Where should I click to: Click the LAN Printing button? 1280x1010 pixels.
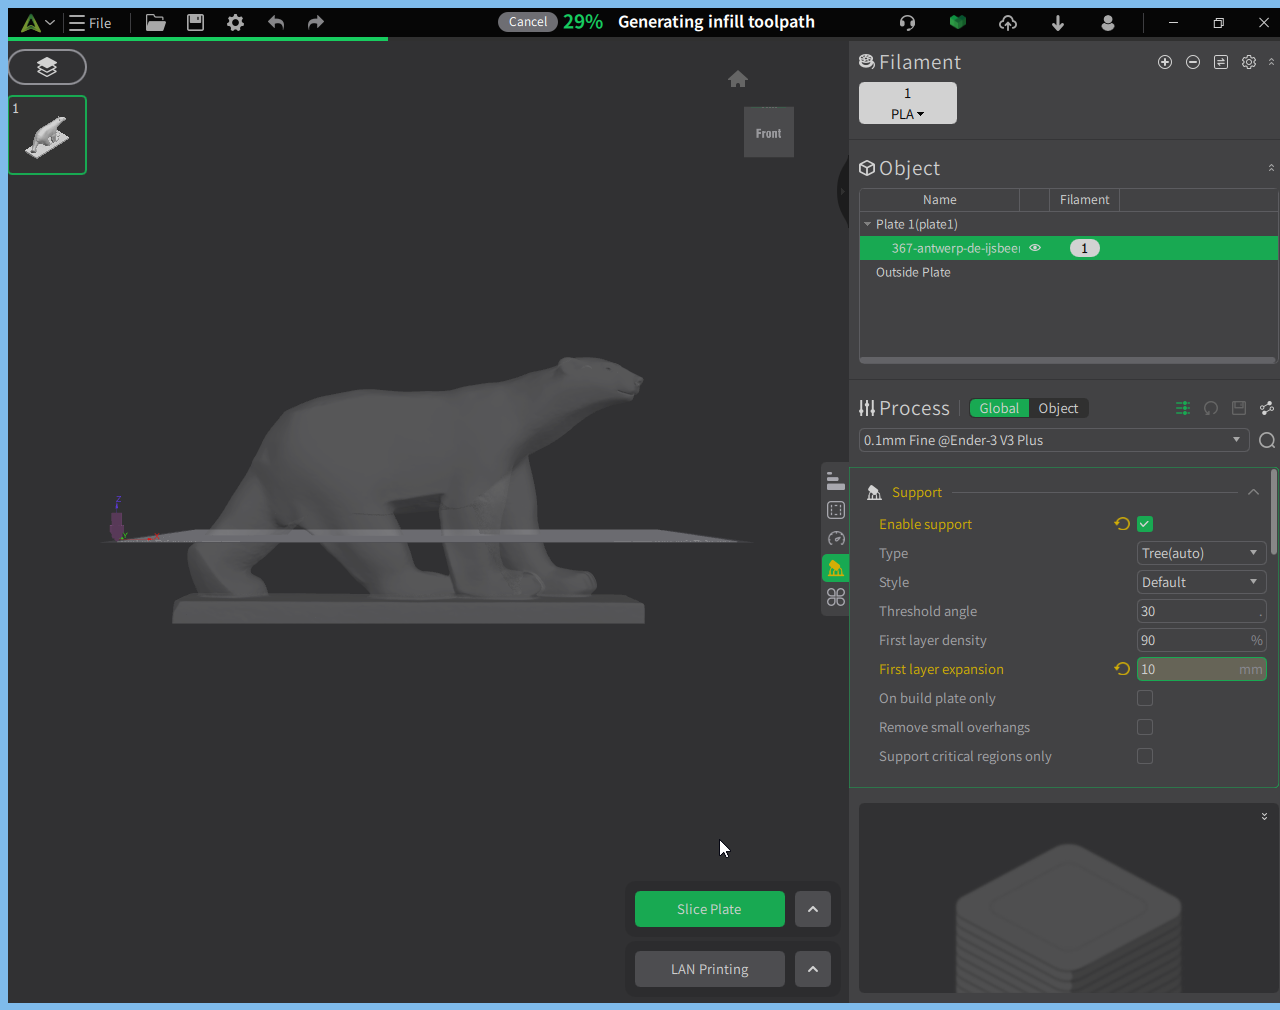point(710,969)
